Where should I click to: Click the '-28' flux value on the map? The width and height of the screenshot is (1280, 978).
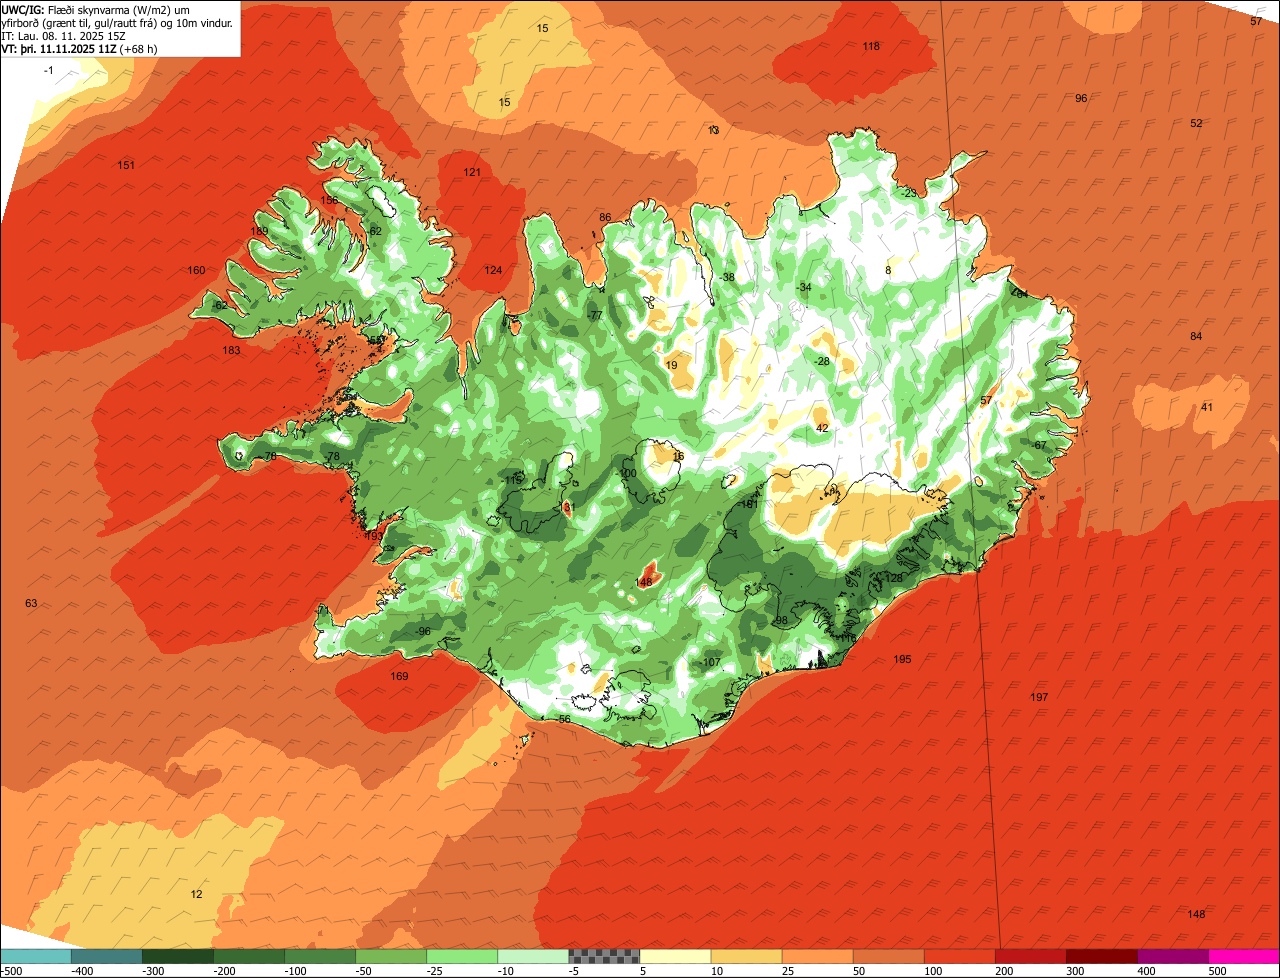pyautogui.click(x=822, y=362)
